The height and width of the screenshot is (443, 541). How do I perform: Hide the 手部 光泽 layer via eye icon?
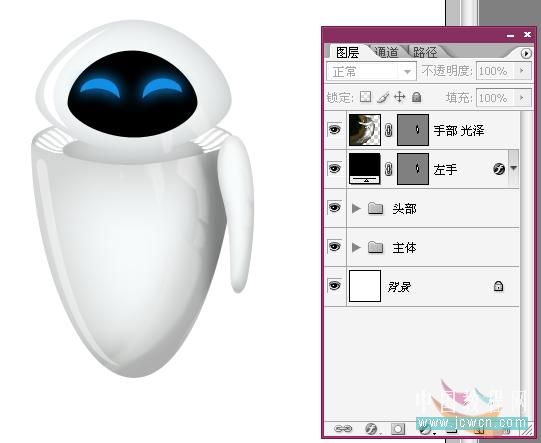(334, 130)
